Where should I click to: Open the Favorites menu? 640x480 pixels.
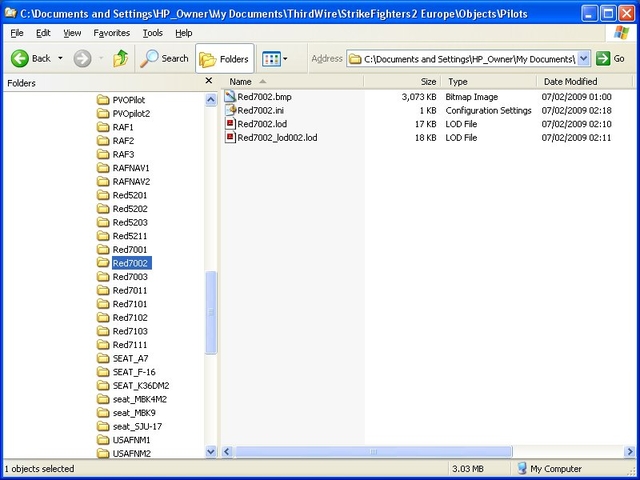[111, 33]
